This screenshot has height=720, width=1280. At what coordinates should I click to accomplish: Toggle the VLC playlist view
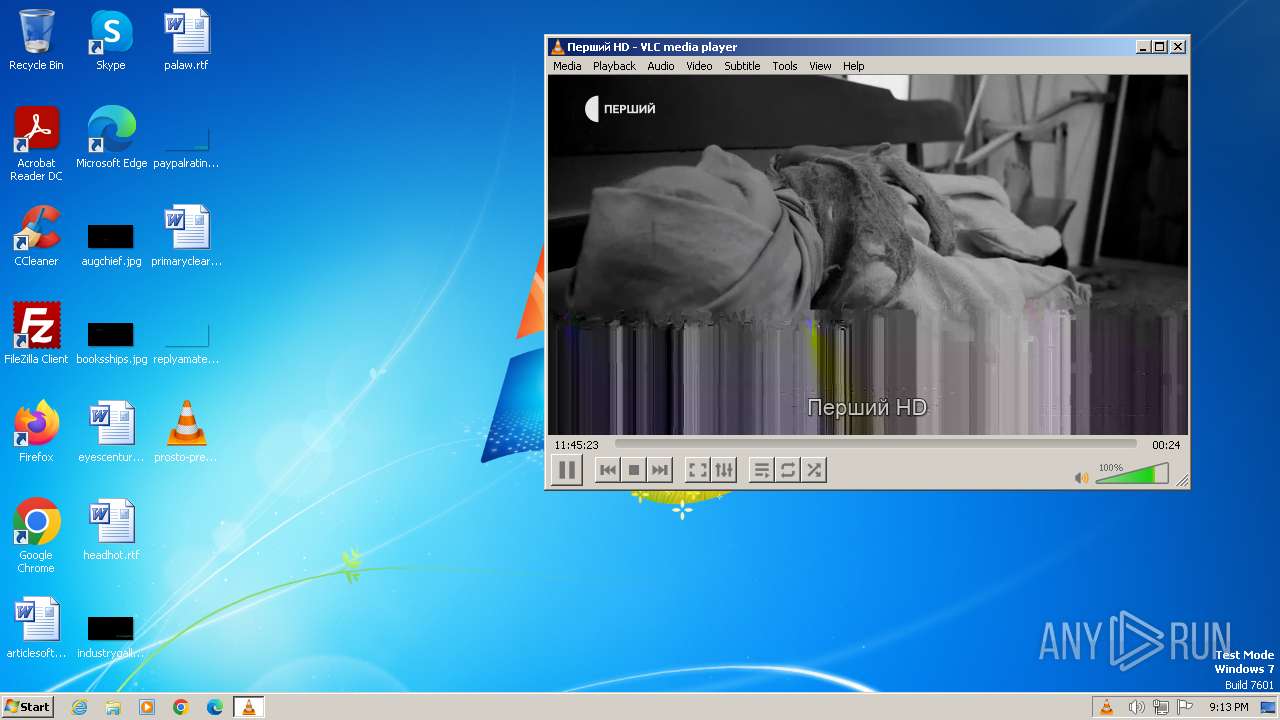762,470
